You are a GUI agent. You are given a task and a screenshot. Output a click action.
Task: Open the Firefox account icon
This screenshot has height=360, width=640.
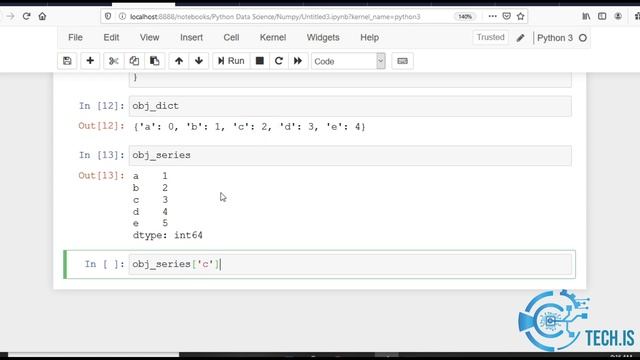tap(618, 16)
